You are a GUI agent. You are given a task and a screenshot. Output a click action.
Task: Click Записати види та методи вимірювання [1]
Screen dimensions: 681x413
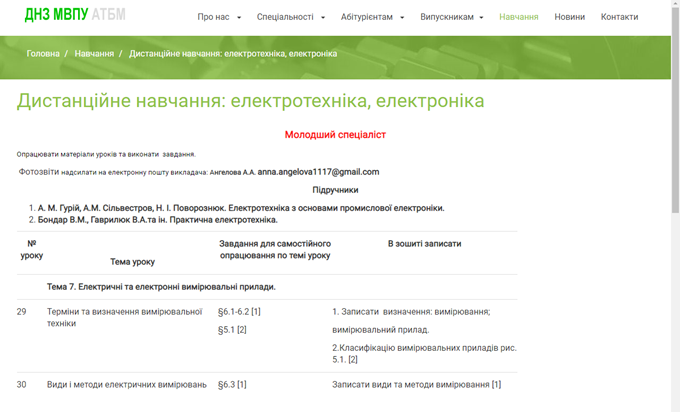tap(417, 385)
